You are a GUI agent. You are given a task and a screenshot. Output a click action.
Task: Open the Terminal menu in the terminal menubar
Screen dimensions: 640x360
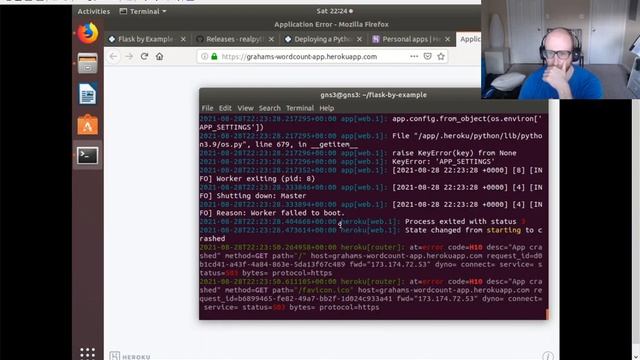300,108
